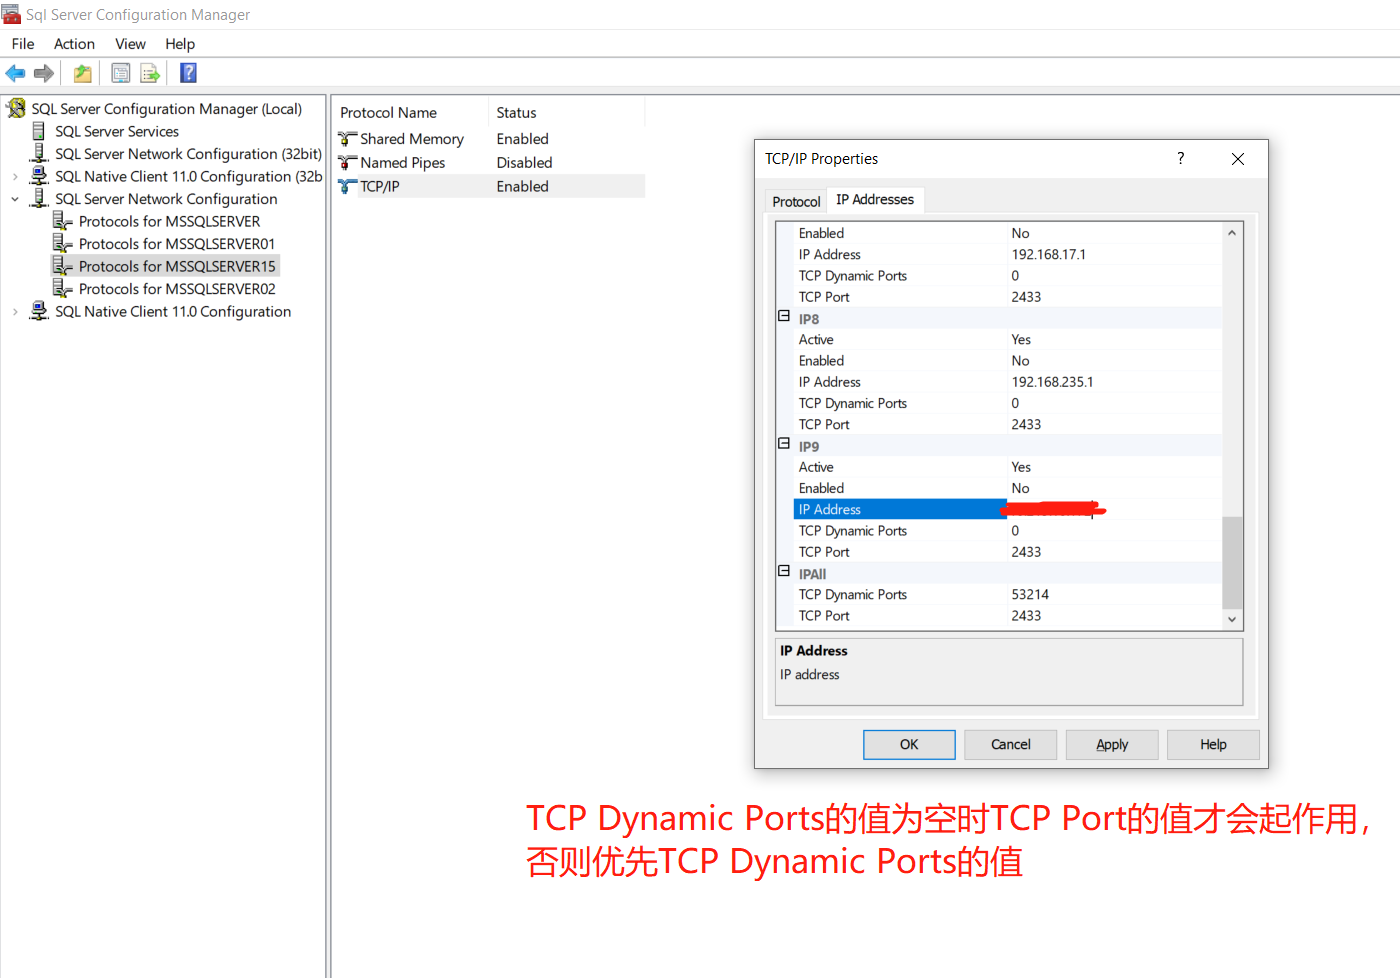
Task: Click IP address value 192.168.17.1
Action: (1048, 254)
